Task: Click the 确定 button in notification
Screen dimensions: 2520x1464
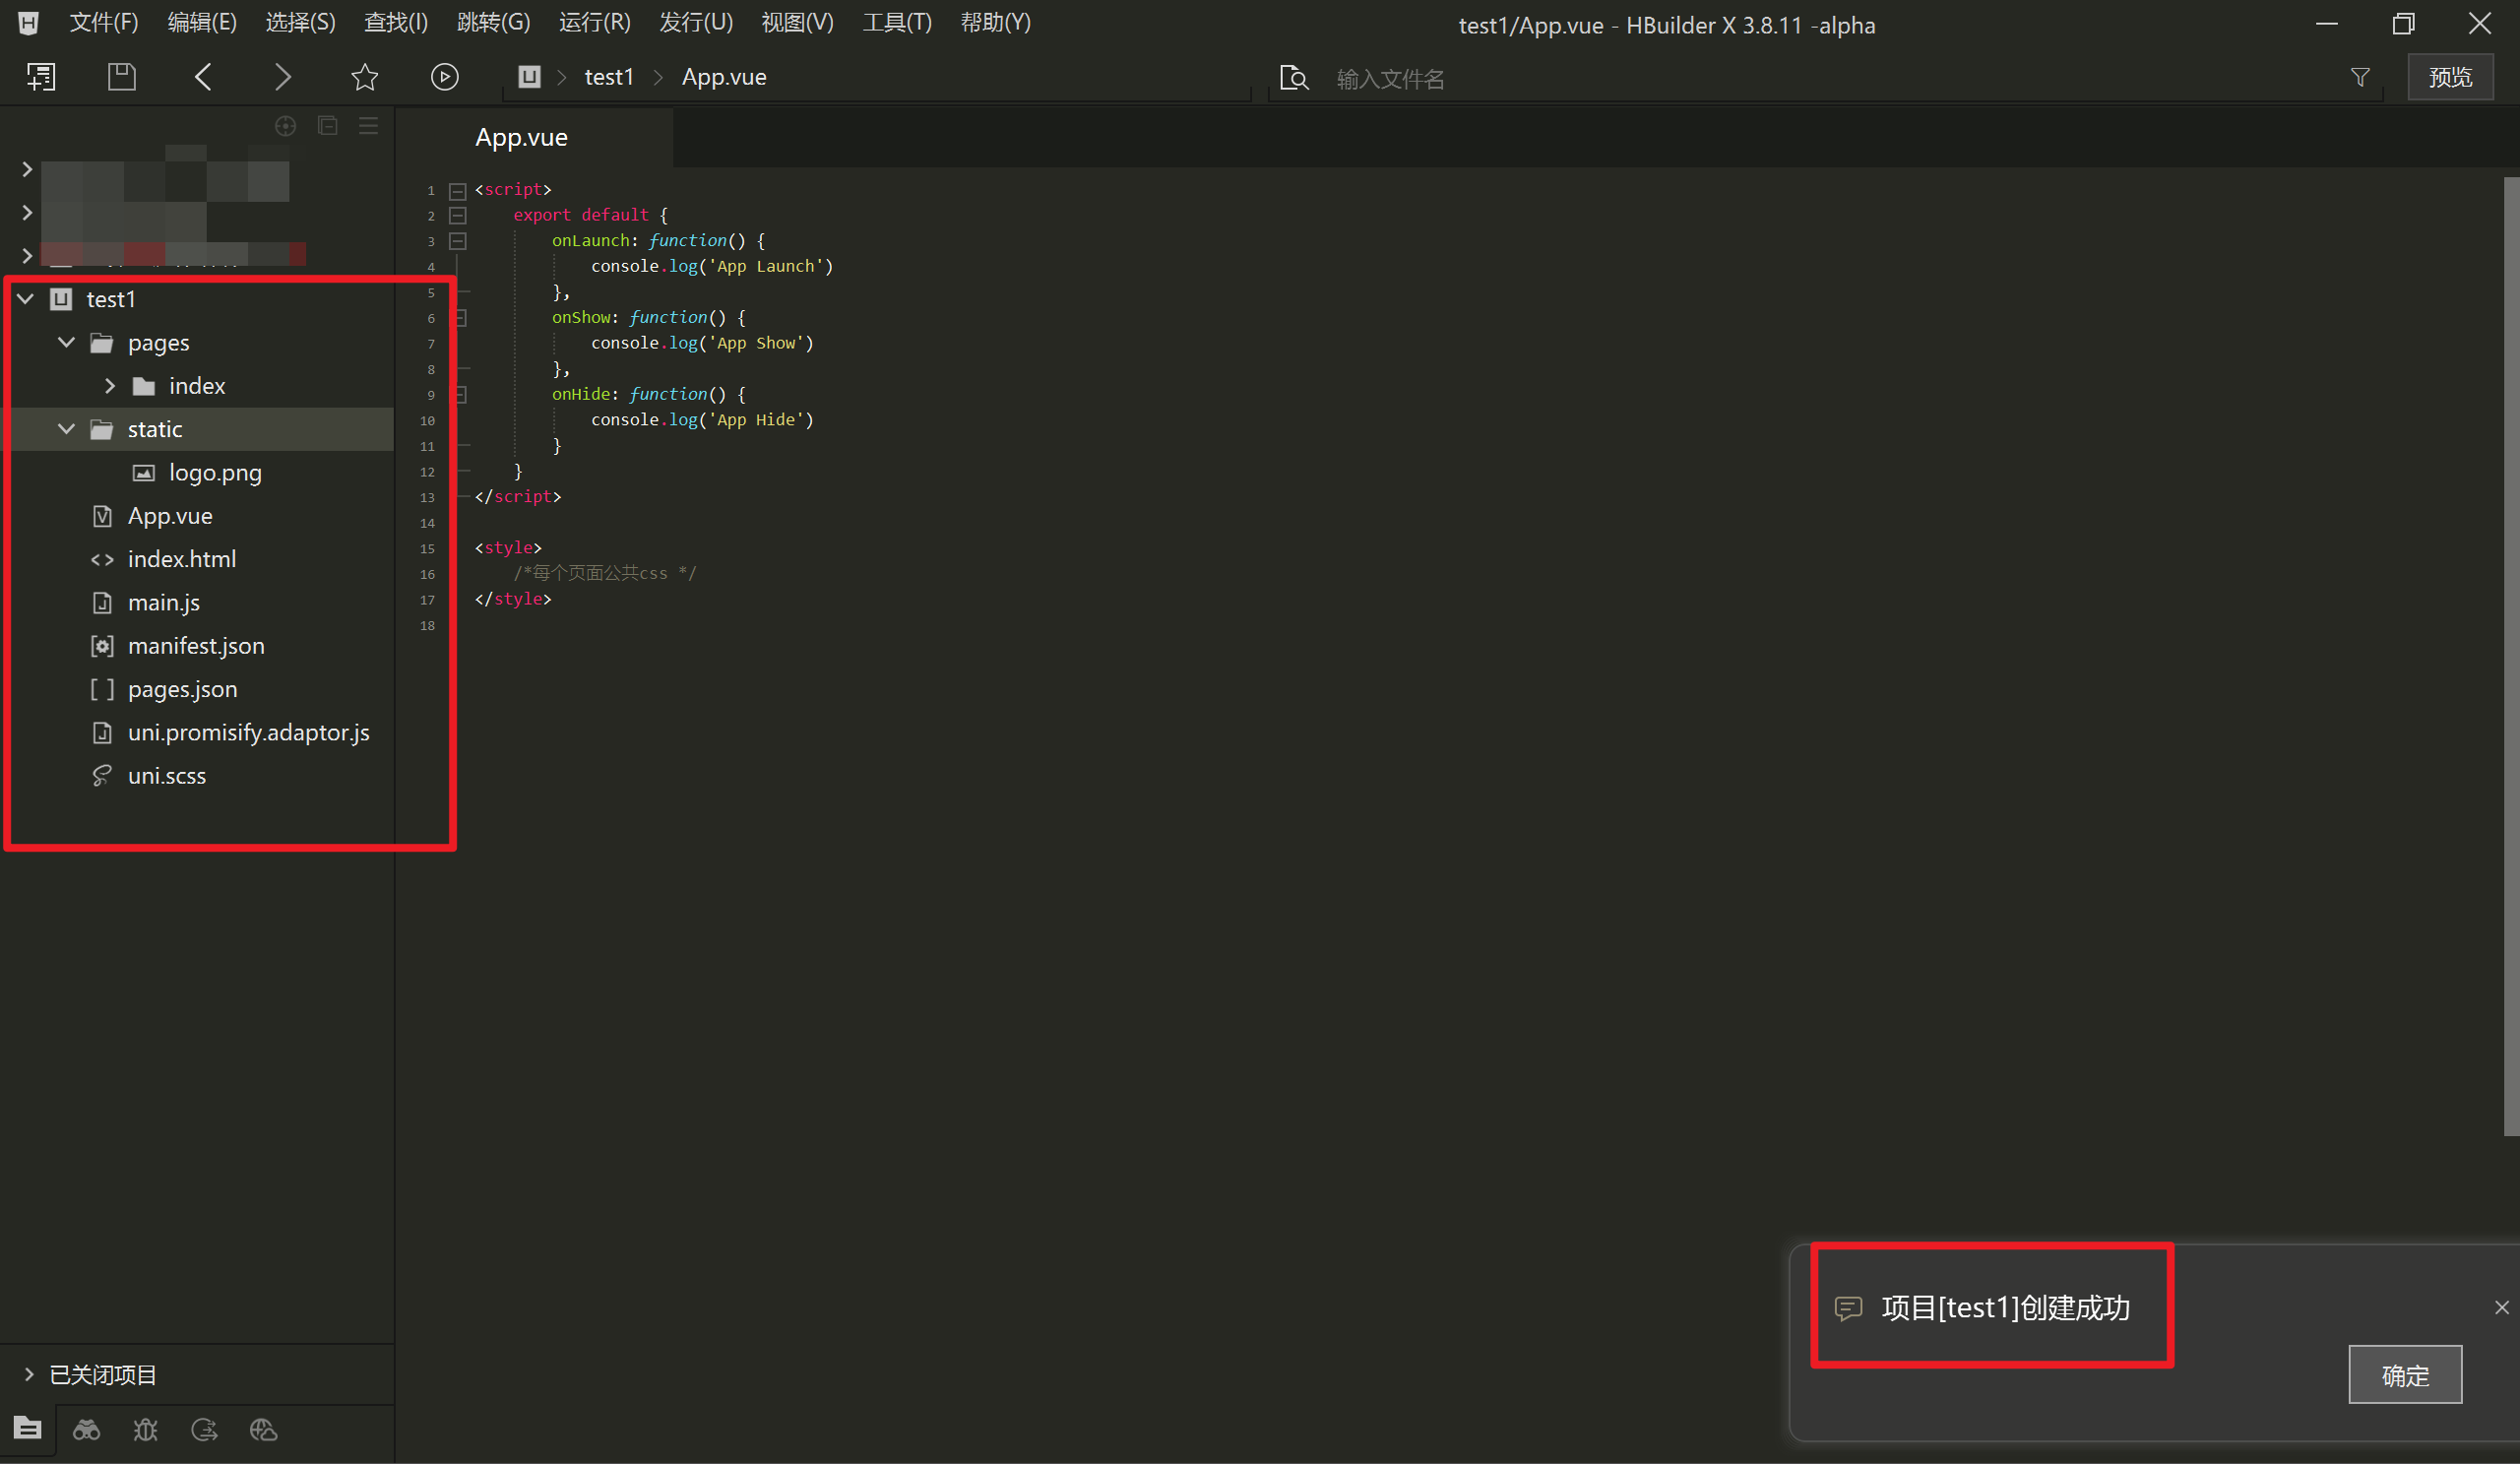Action: click(x=2405, y=1375)
